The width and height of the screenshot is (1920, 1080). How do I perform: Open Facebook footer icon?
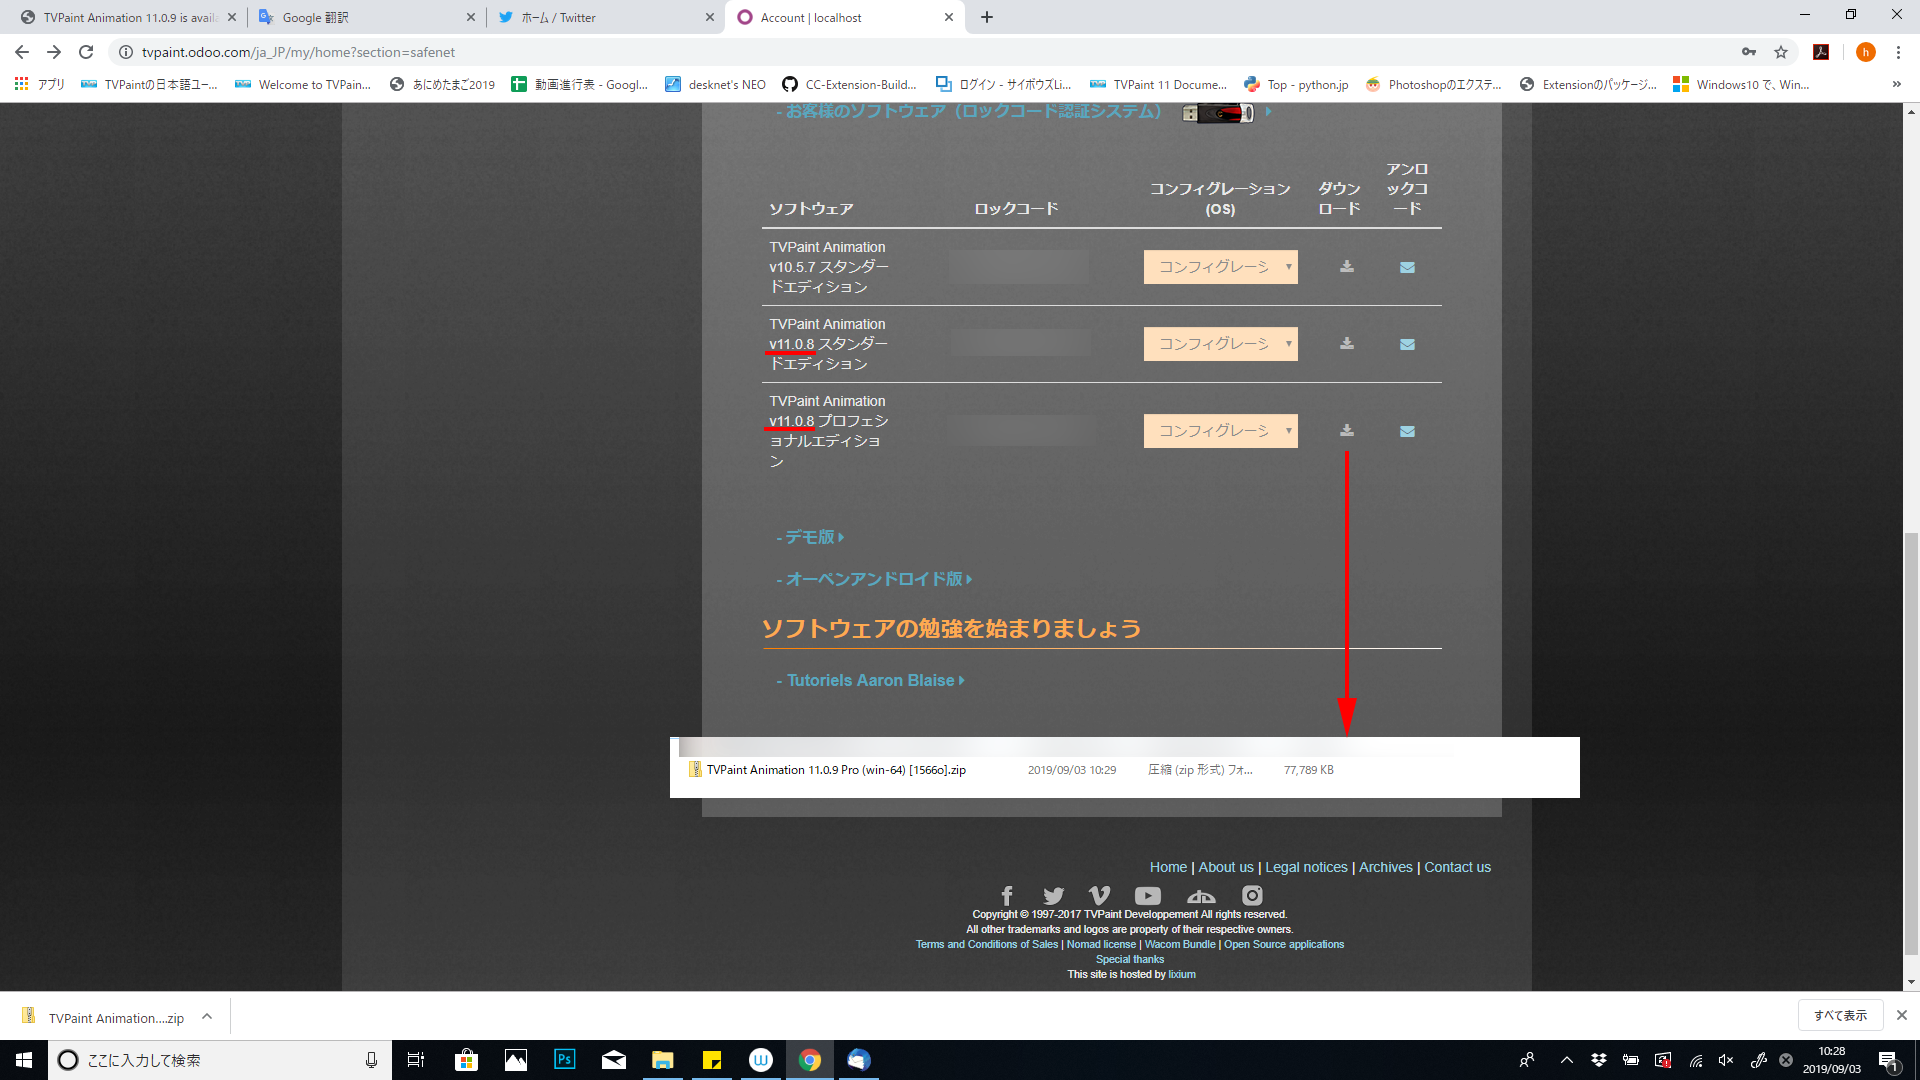pyautogui.click(x=1007, y=895)
